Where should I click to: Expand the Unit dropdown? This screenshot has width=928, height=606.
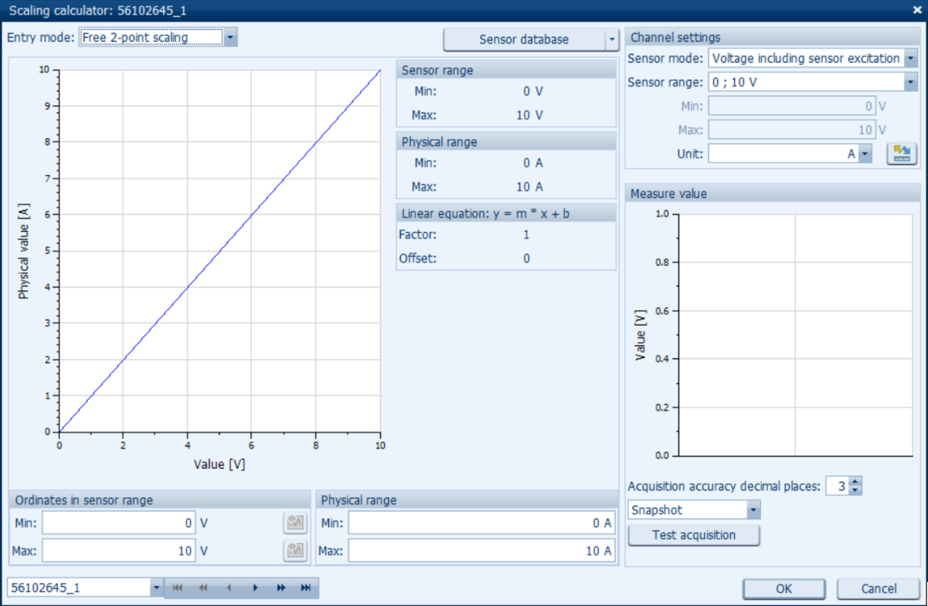tap(865, 154)
